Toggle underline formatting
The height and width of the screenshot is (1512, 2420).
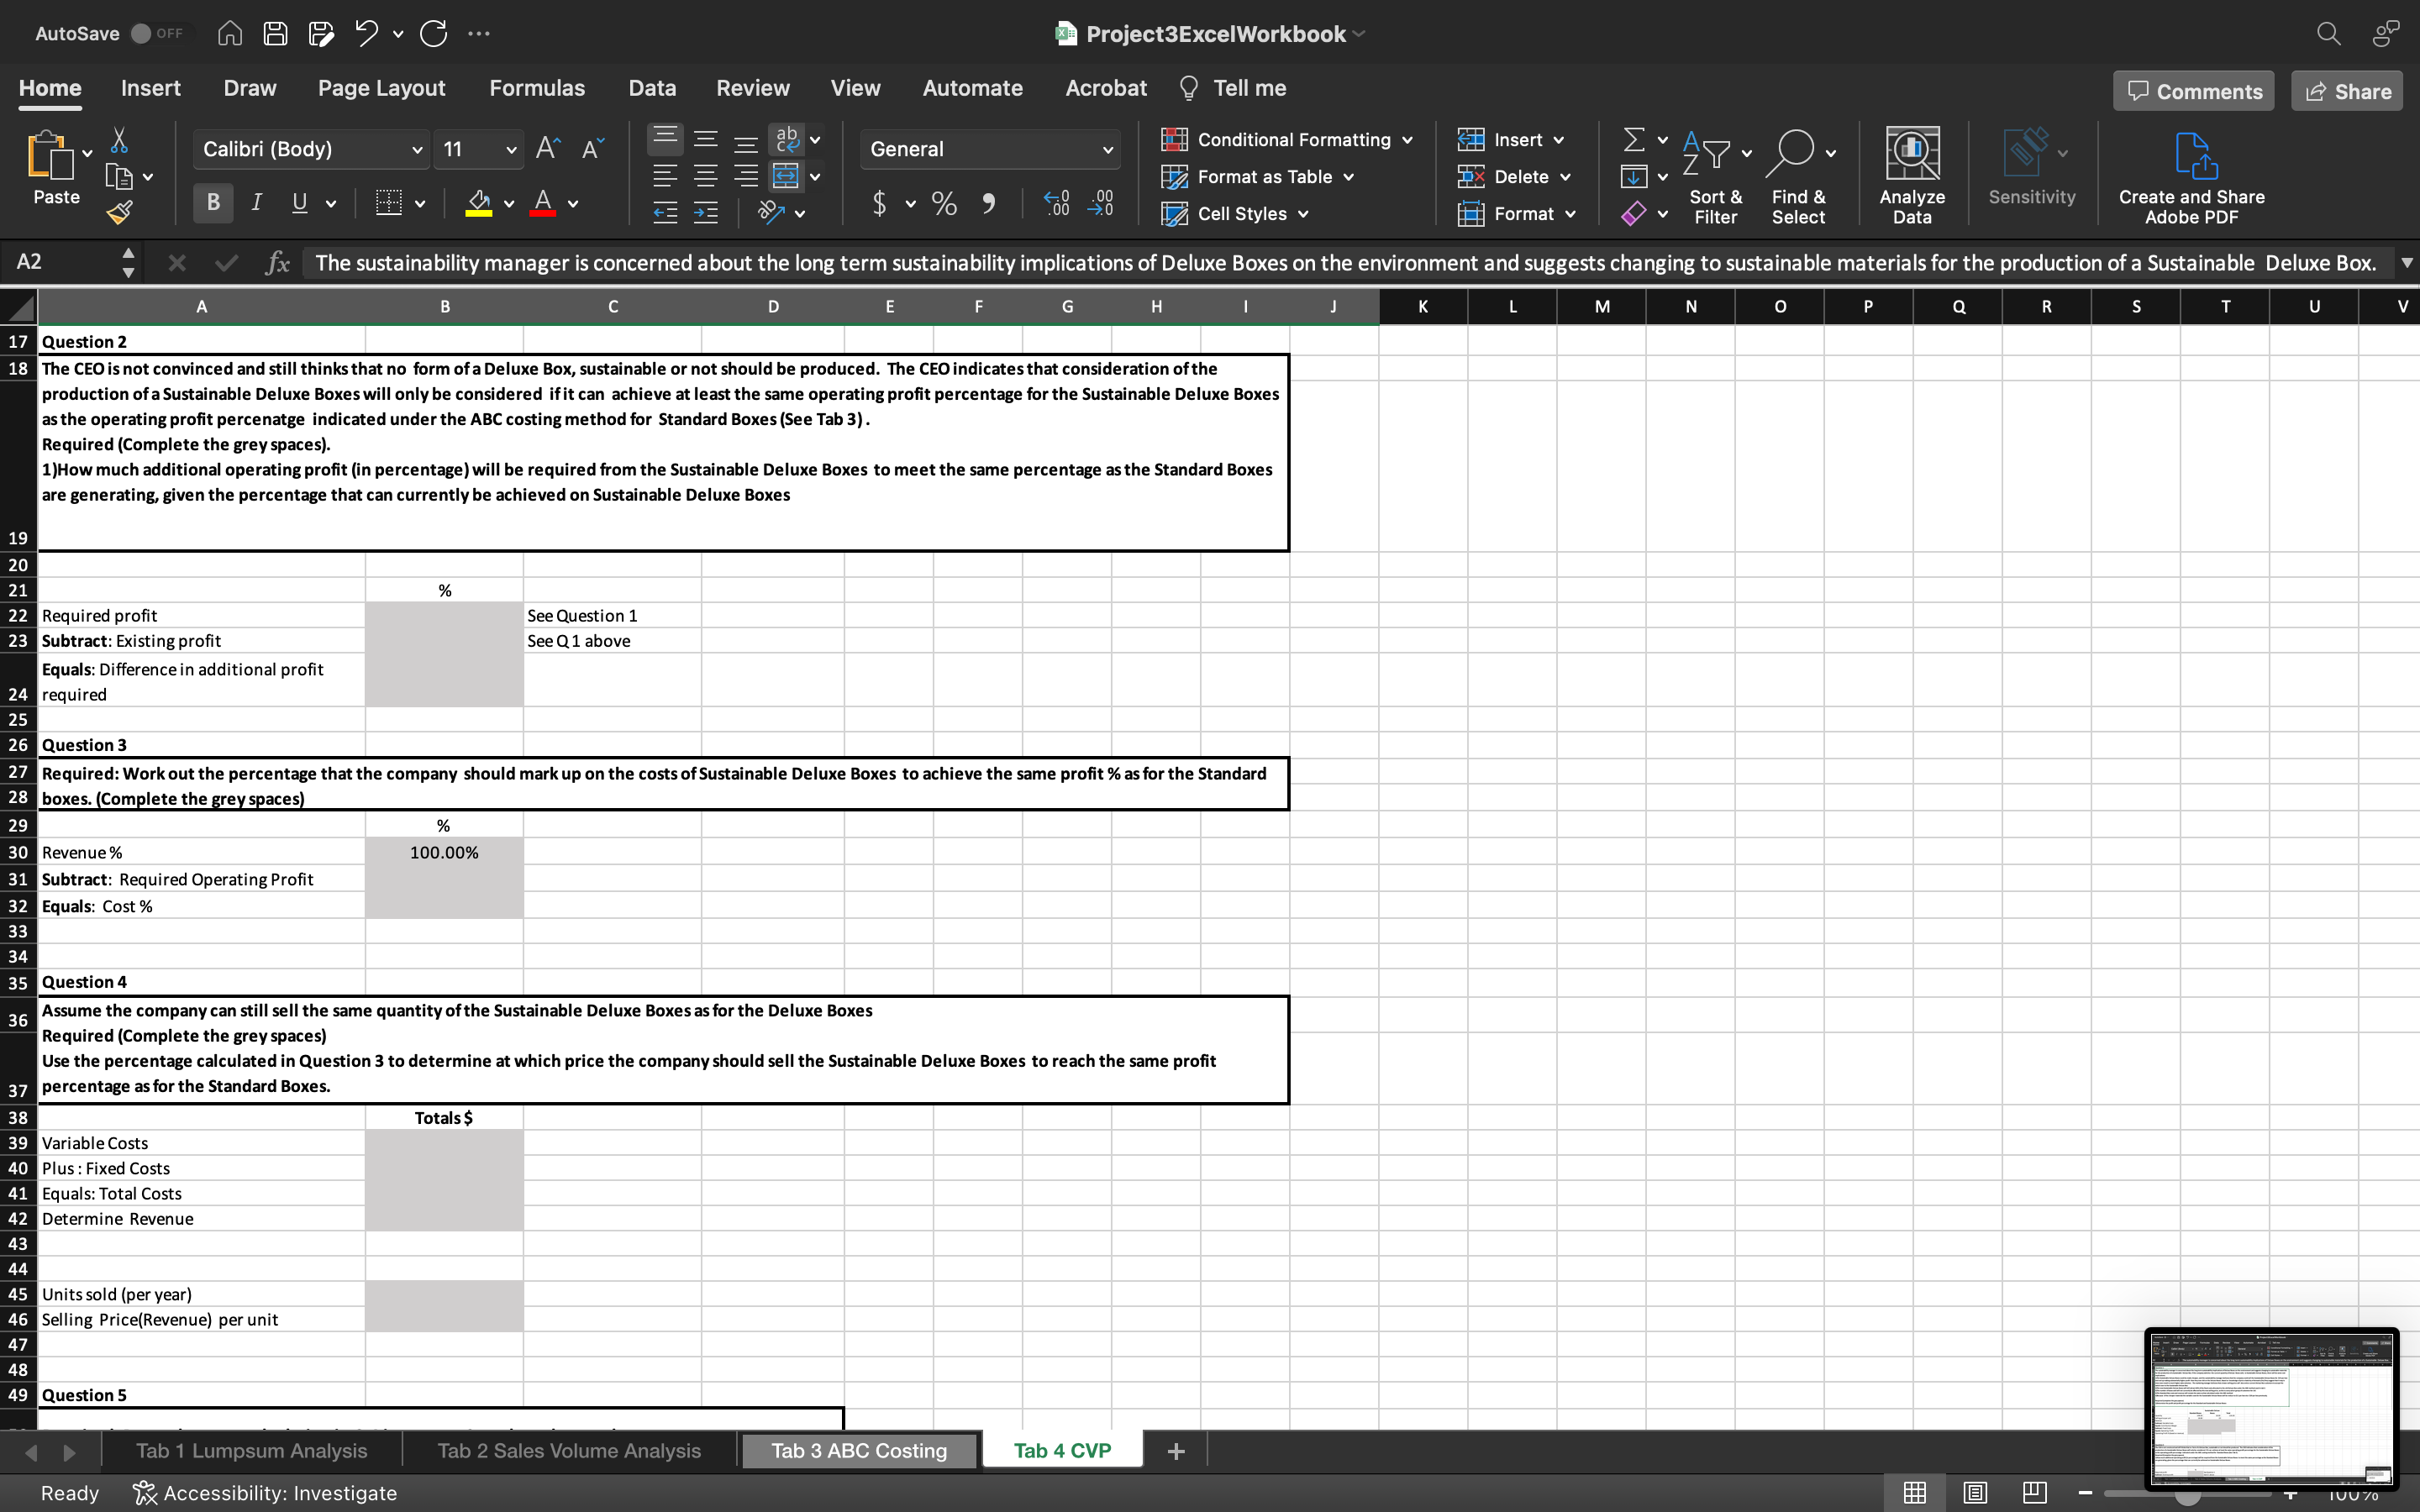point(300,203)
